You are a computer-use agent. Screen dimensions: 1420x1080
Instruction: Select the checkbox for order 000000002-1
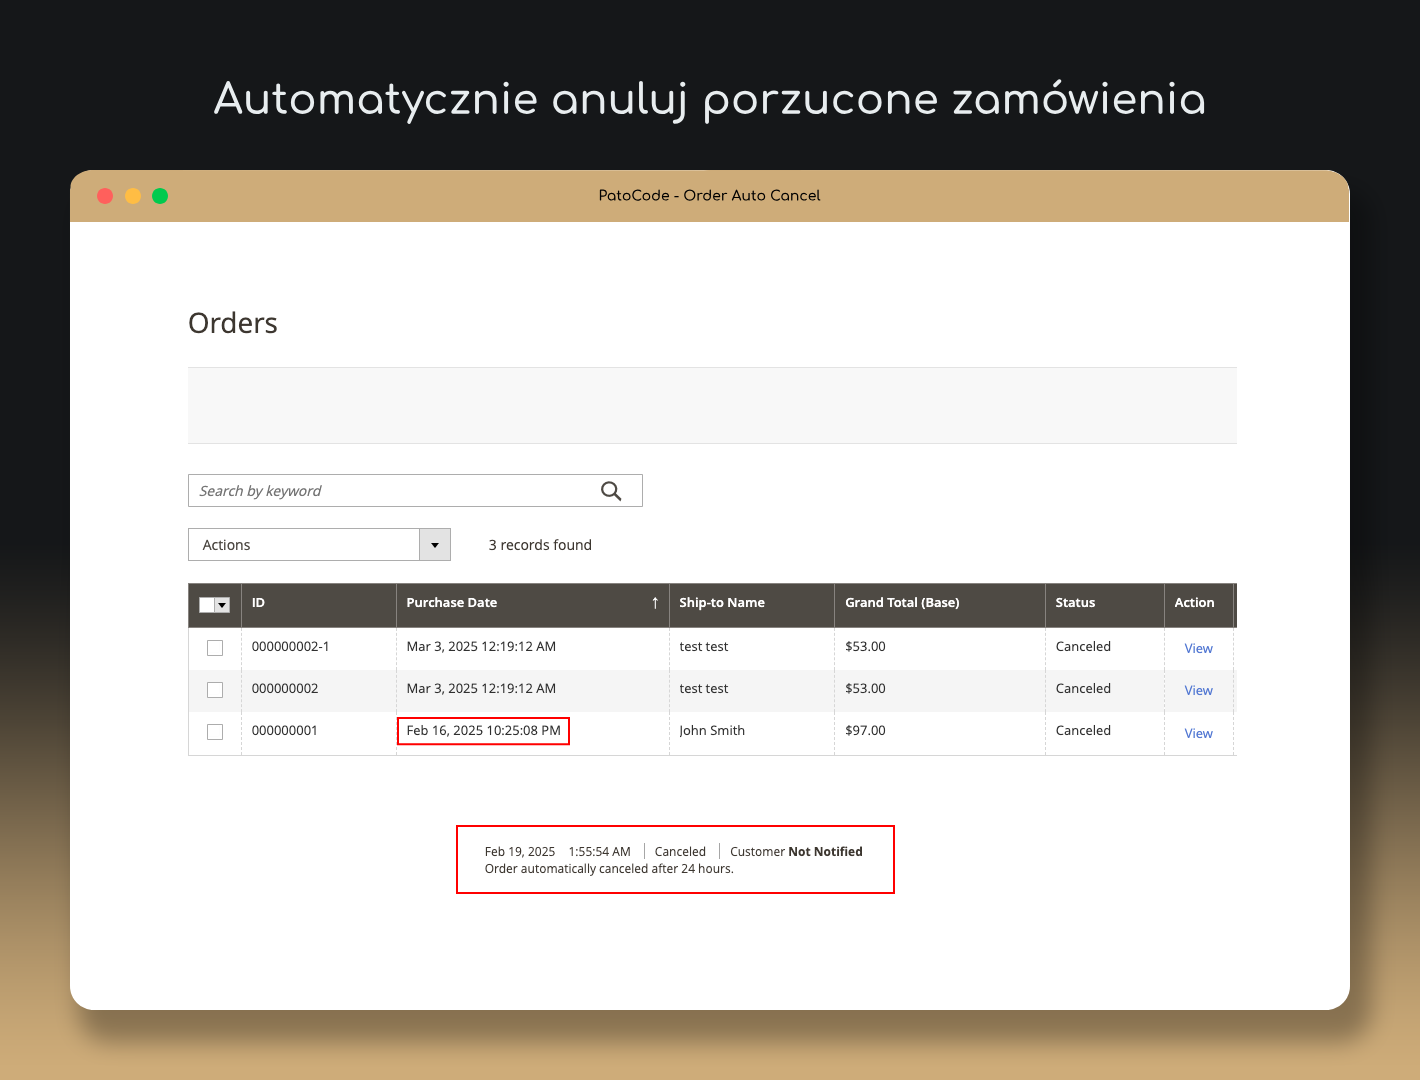[x=215, y=648]
